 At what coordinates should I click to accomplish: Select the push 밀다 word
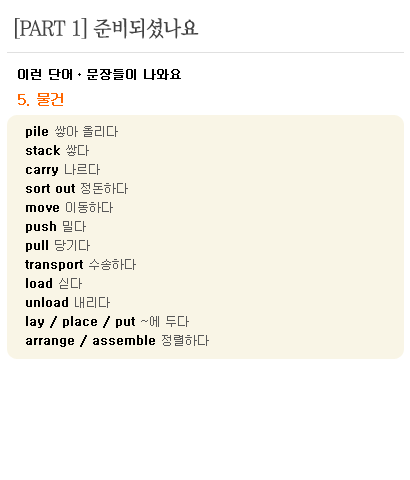pos(56,227)
